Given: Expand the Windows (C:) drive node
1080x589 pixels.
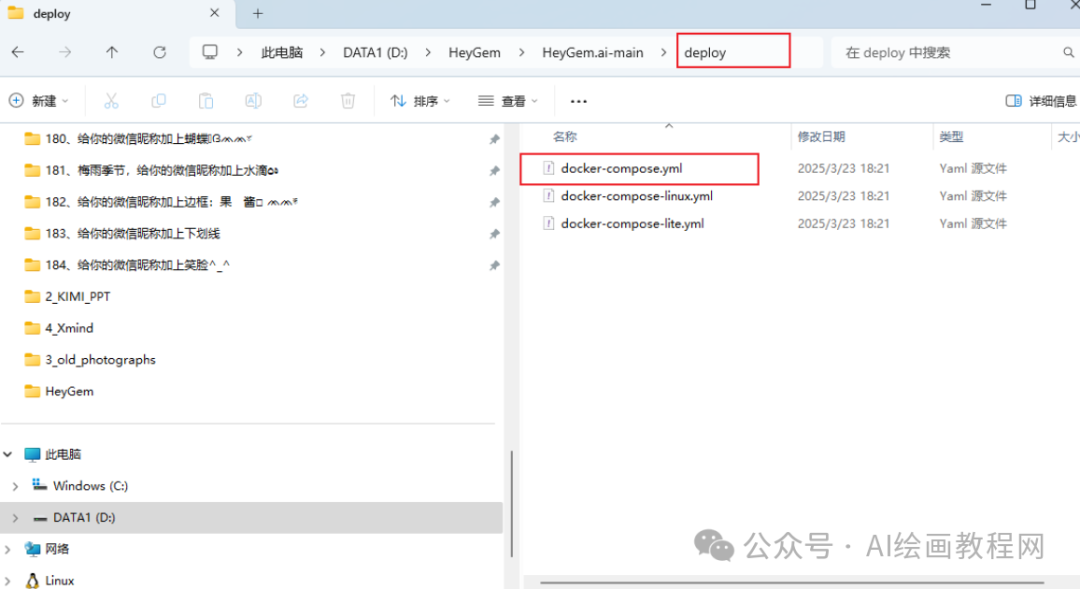Looking at the screenshot, I should (x=15, y=486).
